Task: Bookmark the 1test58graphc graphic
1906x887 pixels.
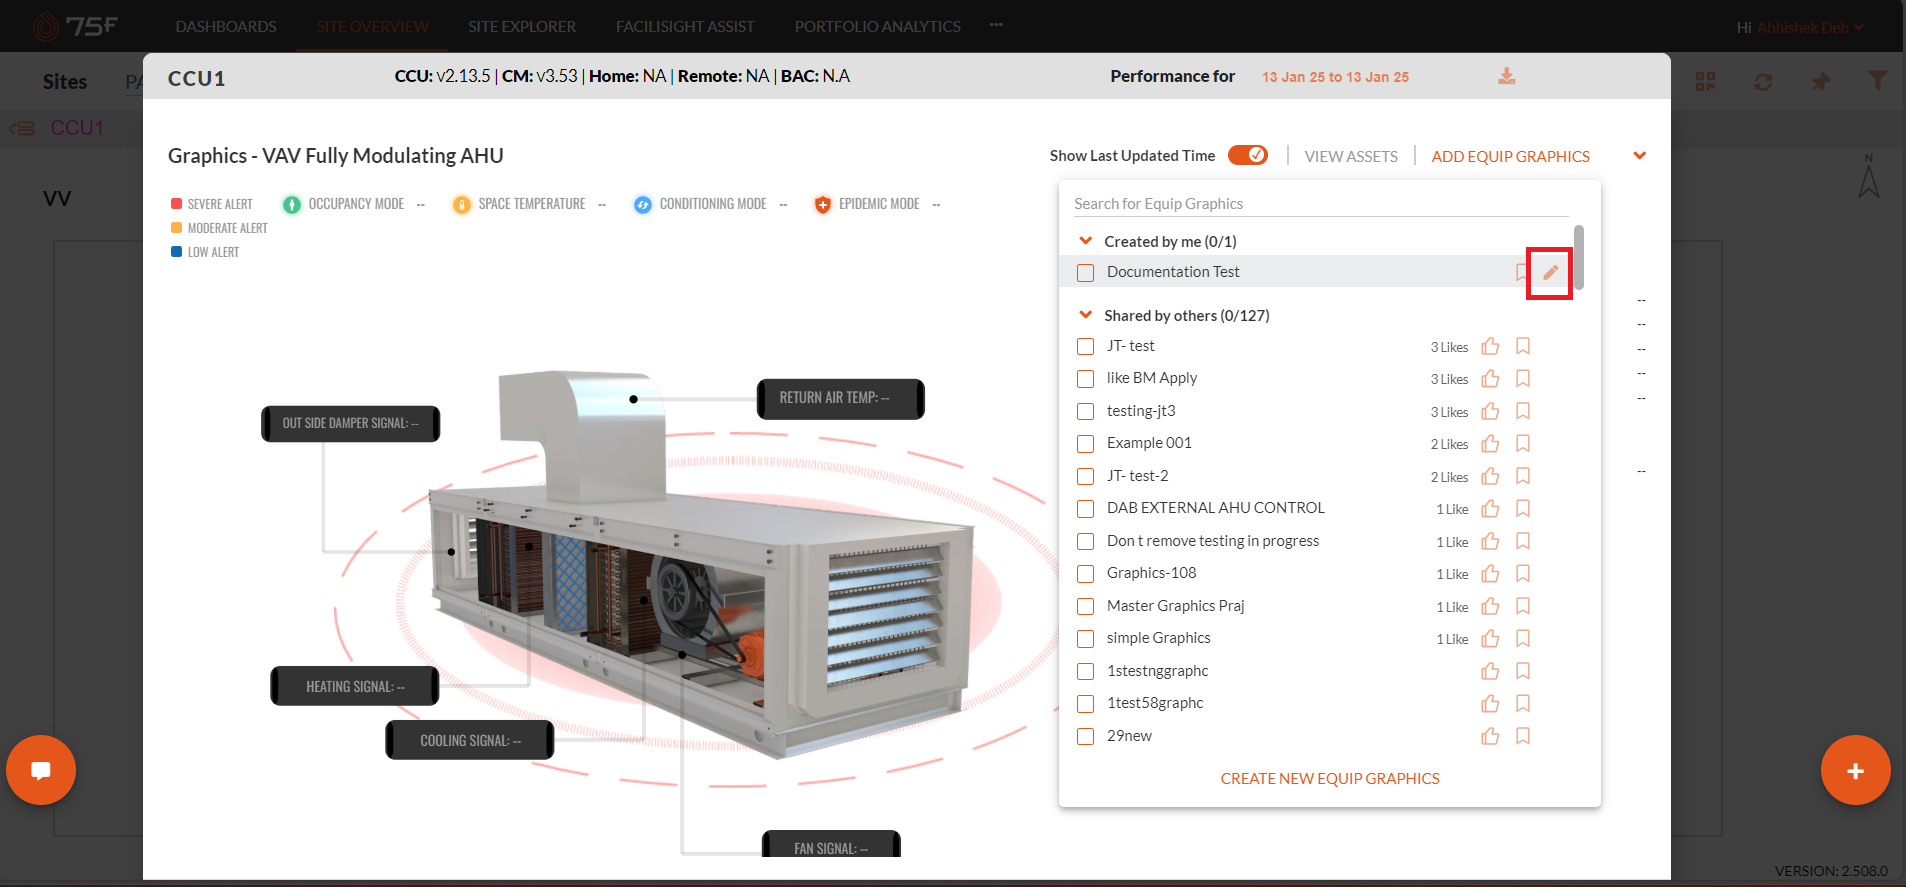Action: tap(1523, 703)
